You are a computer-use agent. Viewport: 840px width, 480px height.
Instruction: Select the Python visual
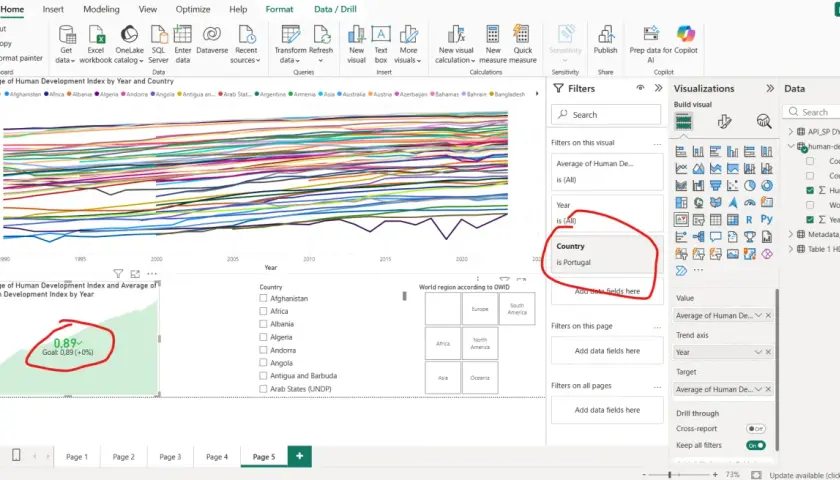point(767,220)
